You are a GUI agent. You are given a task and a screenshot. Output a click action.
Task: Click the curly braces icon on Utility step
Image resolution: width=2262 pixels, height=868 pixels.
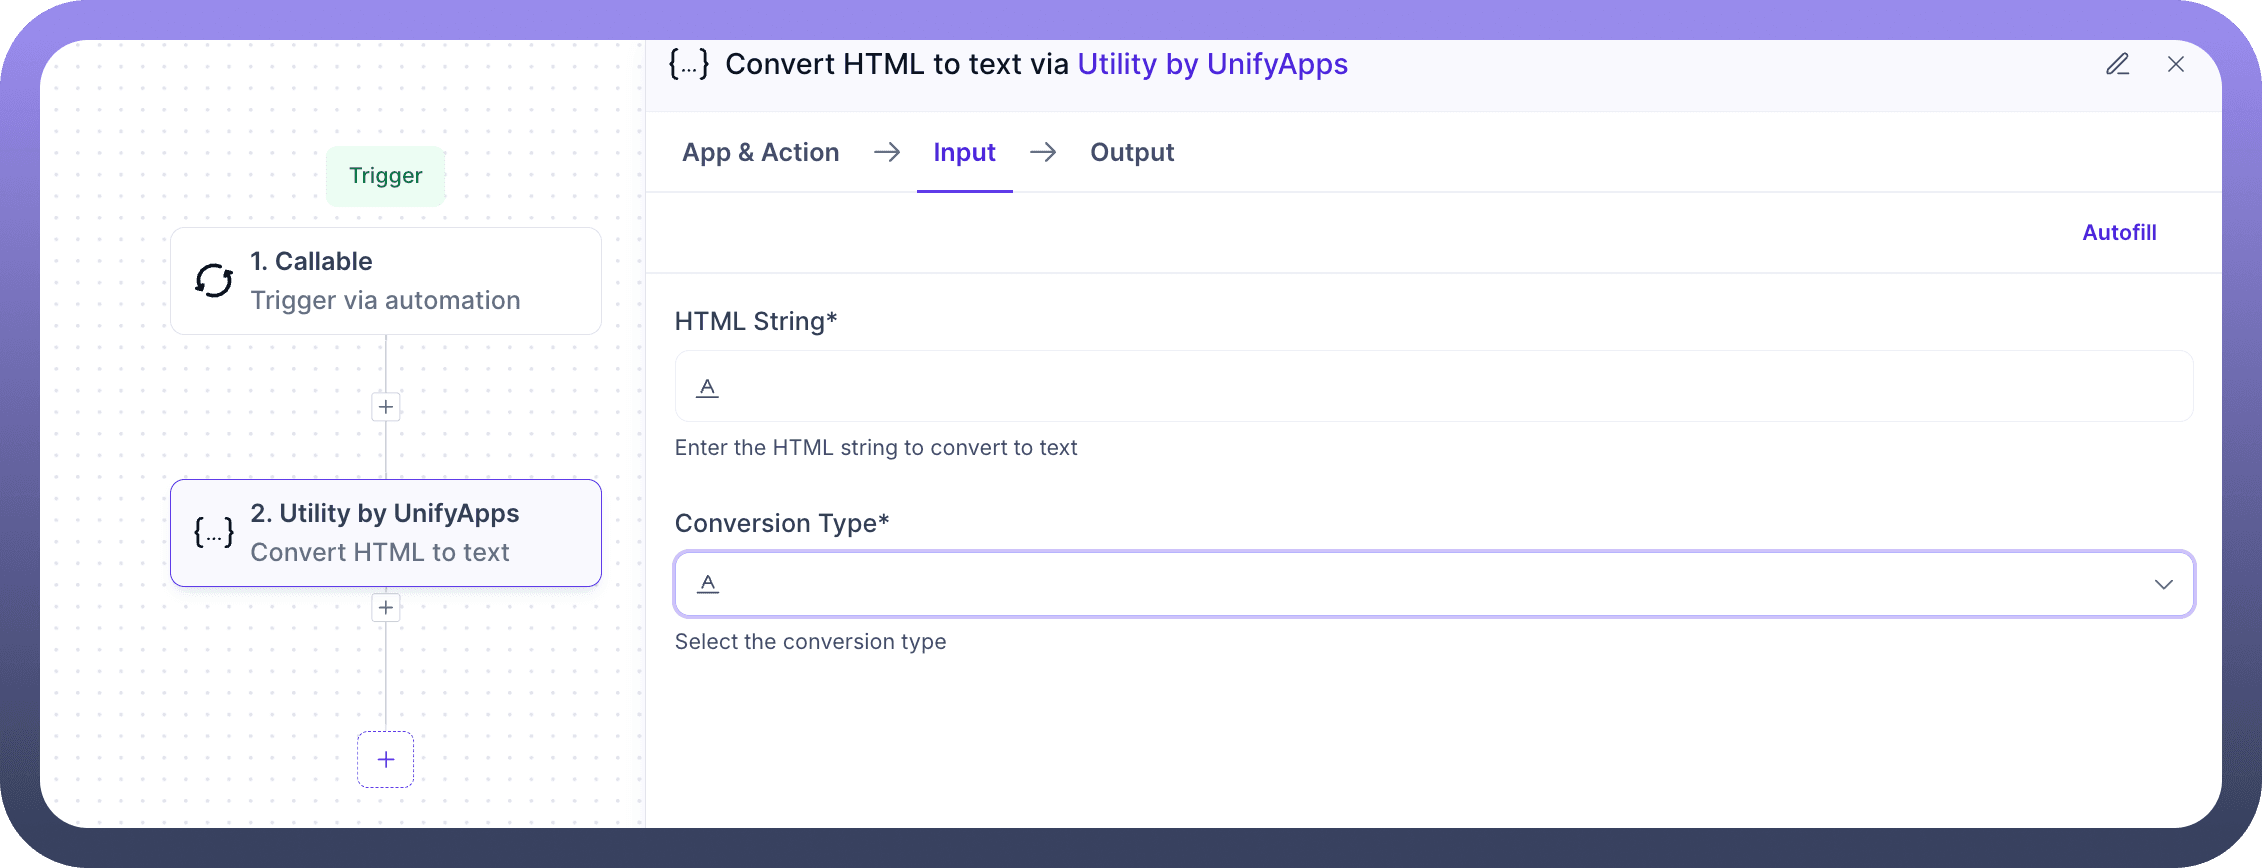214,532
